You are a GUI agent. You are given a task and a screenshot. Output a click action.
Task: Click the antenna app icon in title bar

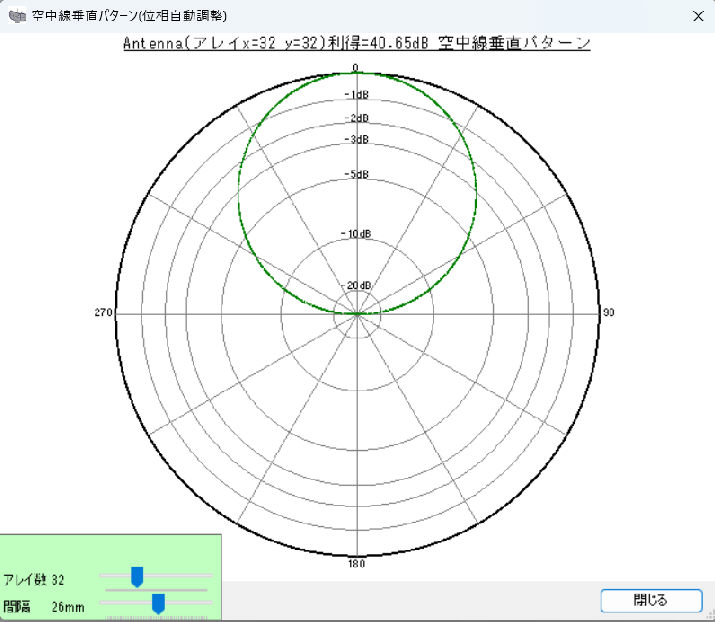(x=16, y=16)
